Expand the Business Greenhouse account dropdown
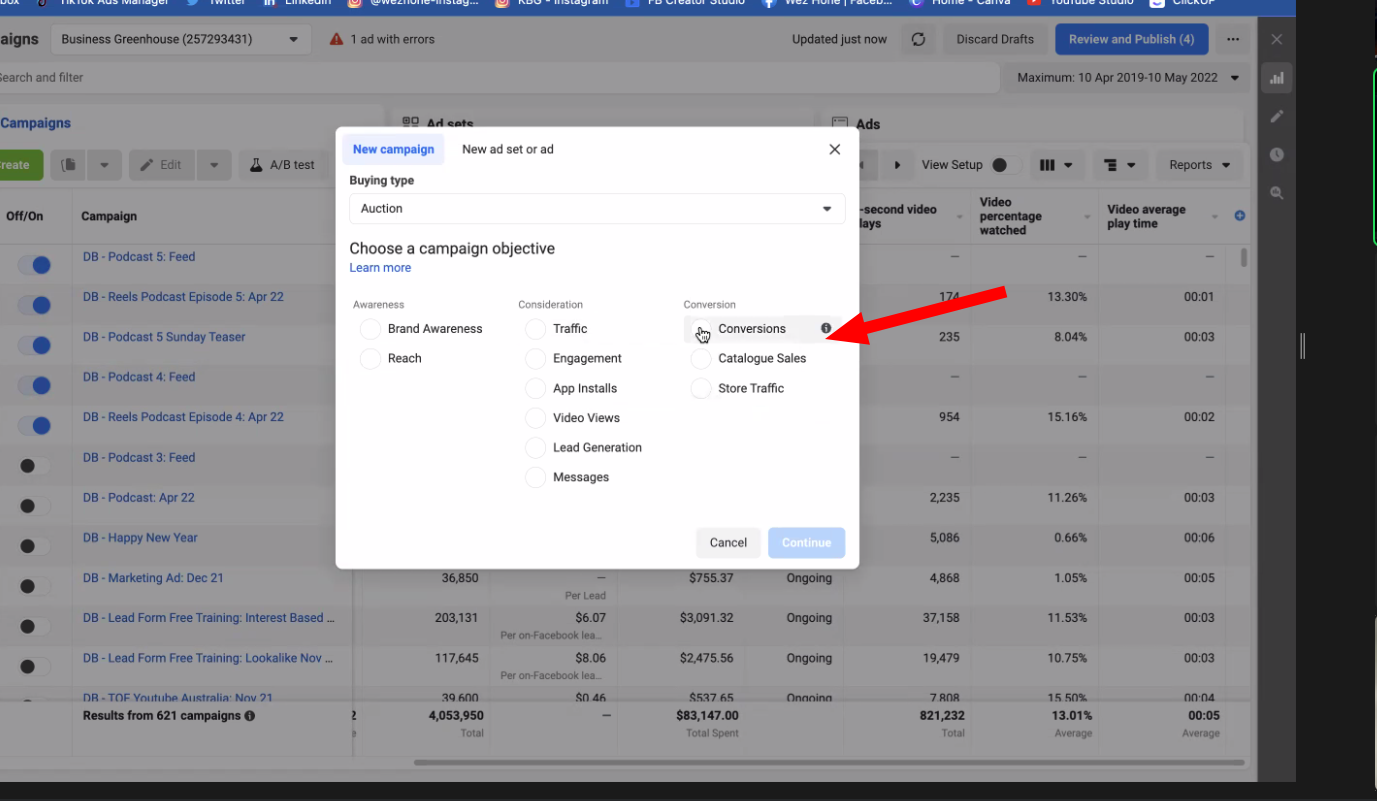The width and height of the screenshot is (1377, 801). (x=180, y=40)
